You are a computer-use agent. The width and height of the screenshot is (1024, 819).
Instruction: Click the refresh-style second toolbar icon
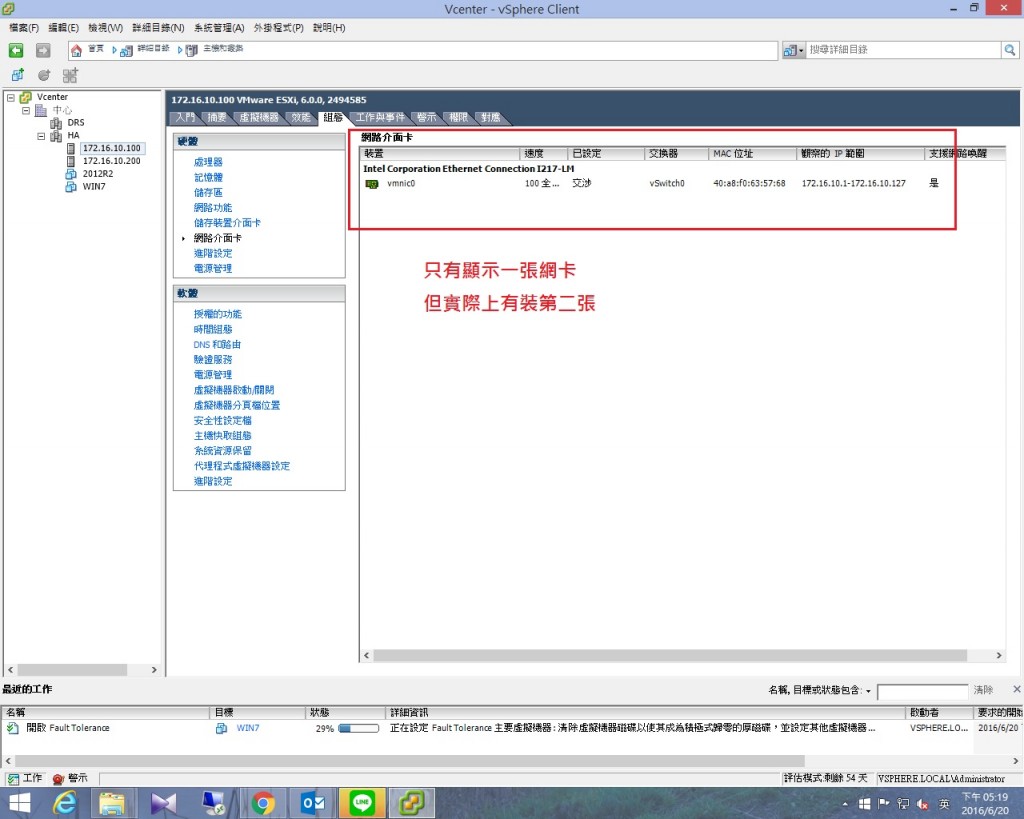click(x=44, y=75)
